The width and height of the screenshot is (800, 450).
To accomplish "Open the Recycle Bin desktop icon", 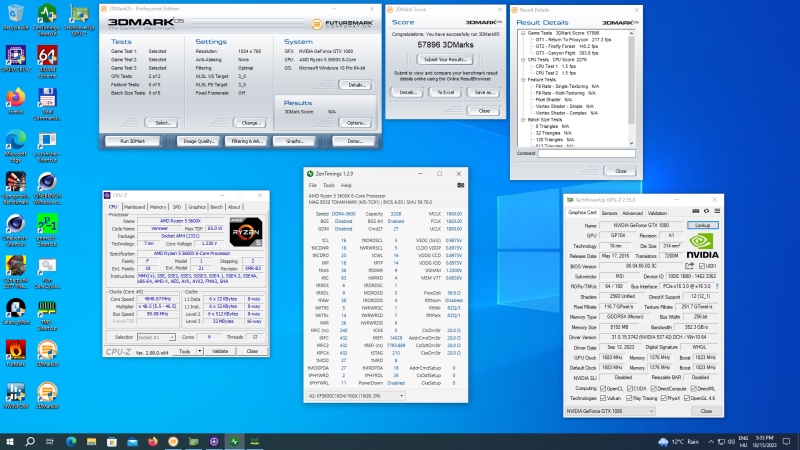I will pos(16,17).
